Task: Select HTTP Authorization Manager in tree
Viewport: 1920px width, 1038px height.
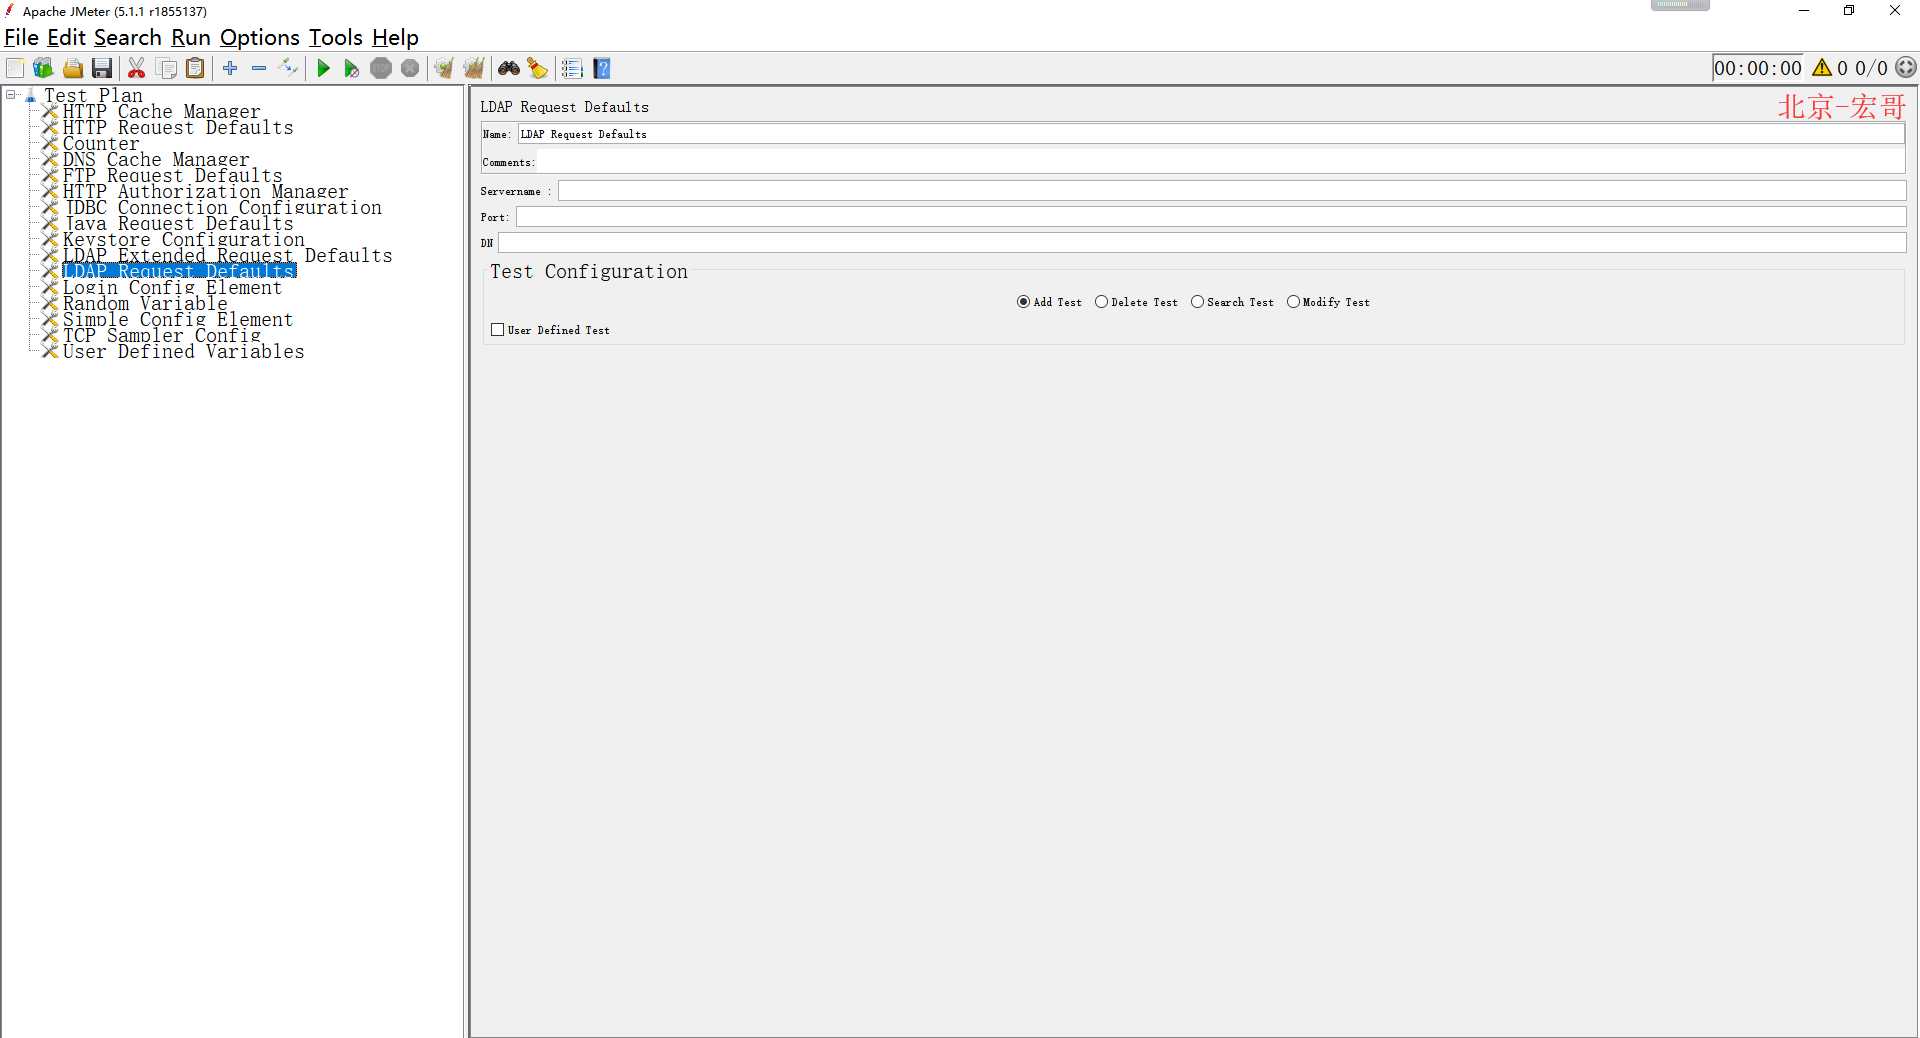Action: [x=205, y=192]
